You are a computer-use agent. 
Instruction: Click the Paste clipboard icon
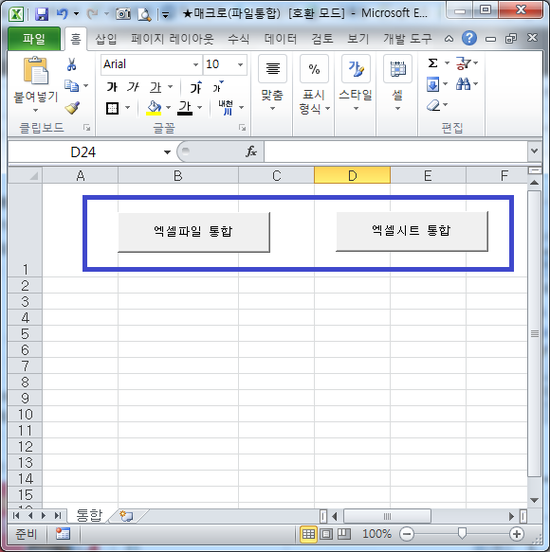36,71
